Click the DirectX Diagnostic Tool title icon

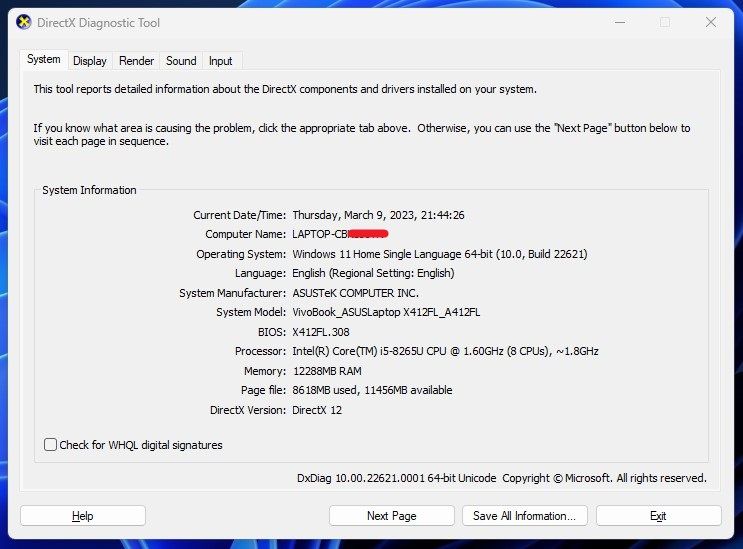[24, 22]
